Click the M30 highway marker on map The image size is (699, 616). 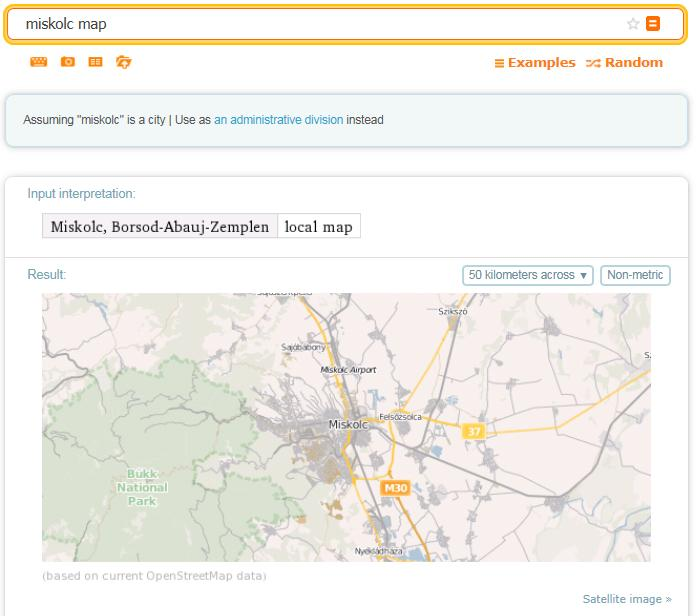pos(395,488)
